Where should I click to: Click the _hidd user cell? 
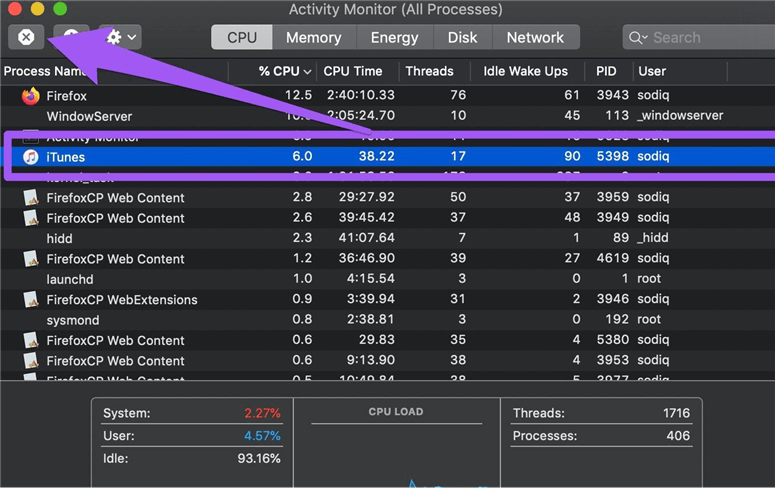(x=652, y=238)
